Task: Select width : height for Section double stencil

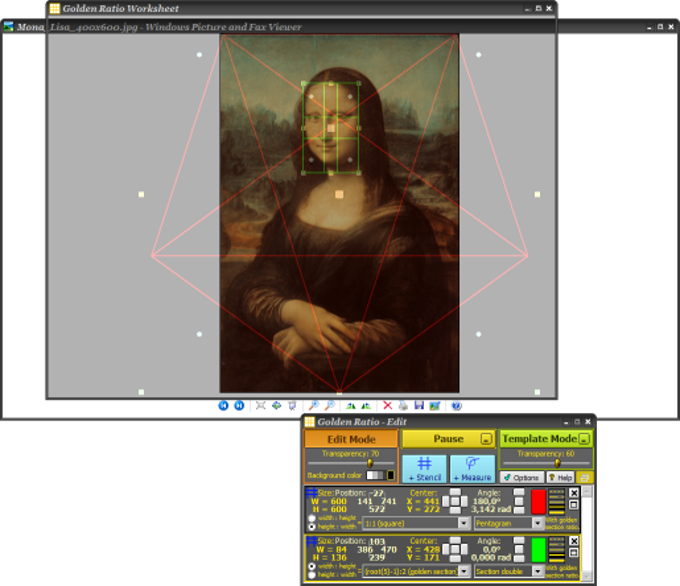Action: pos(312,566)
